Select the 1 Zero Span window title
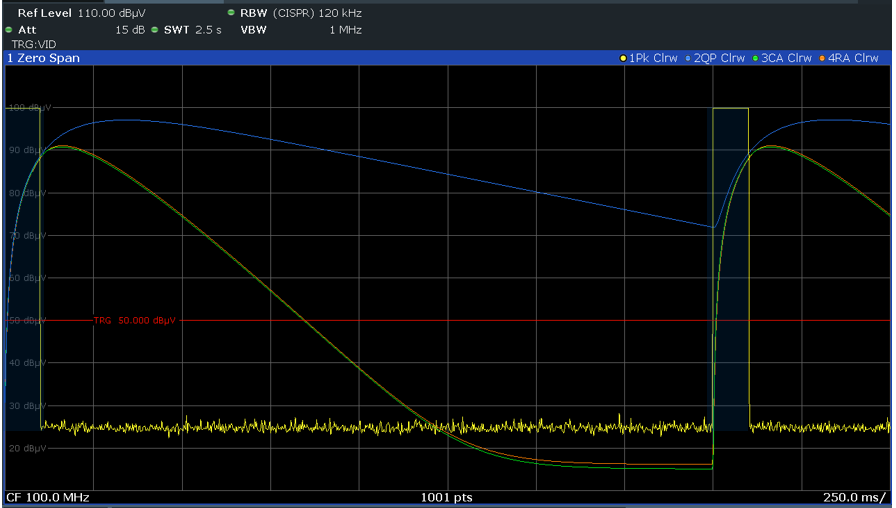This screenshot has width=896, height=508. [43, 58]
